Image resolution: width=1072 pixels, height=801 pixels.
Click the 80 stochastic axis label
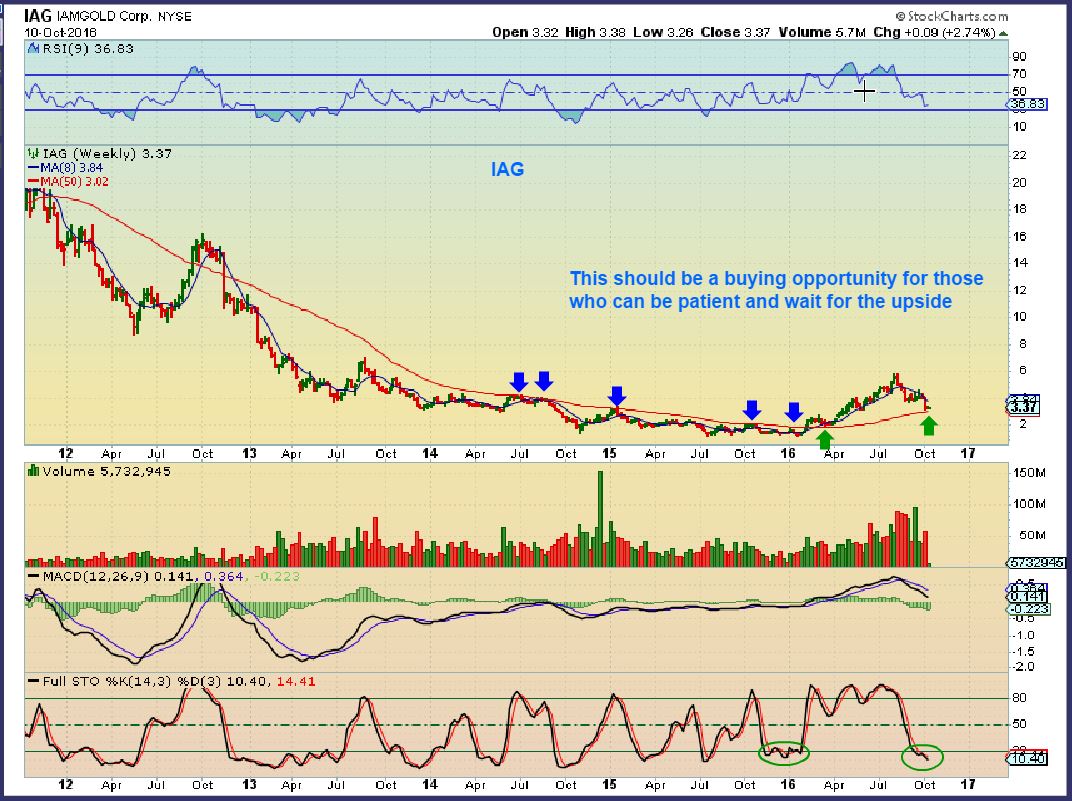[1019, 698]
